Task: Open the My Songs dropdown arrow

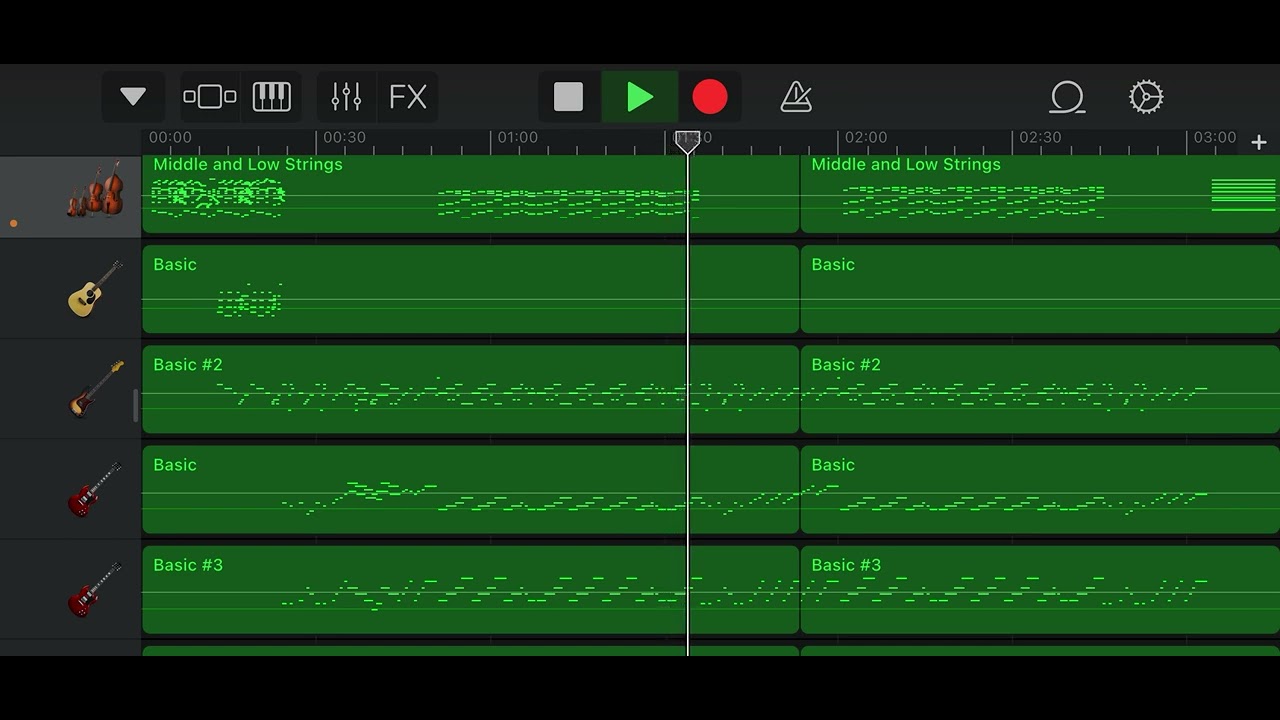Action: point(133,97)
